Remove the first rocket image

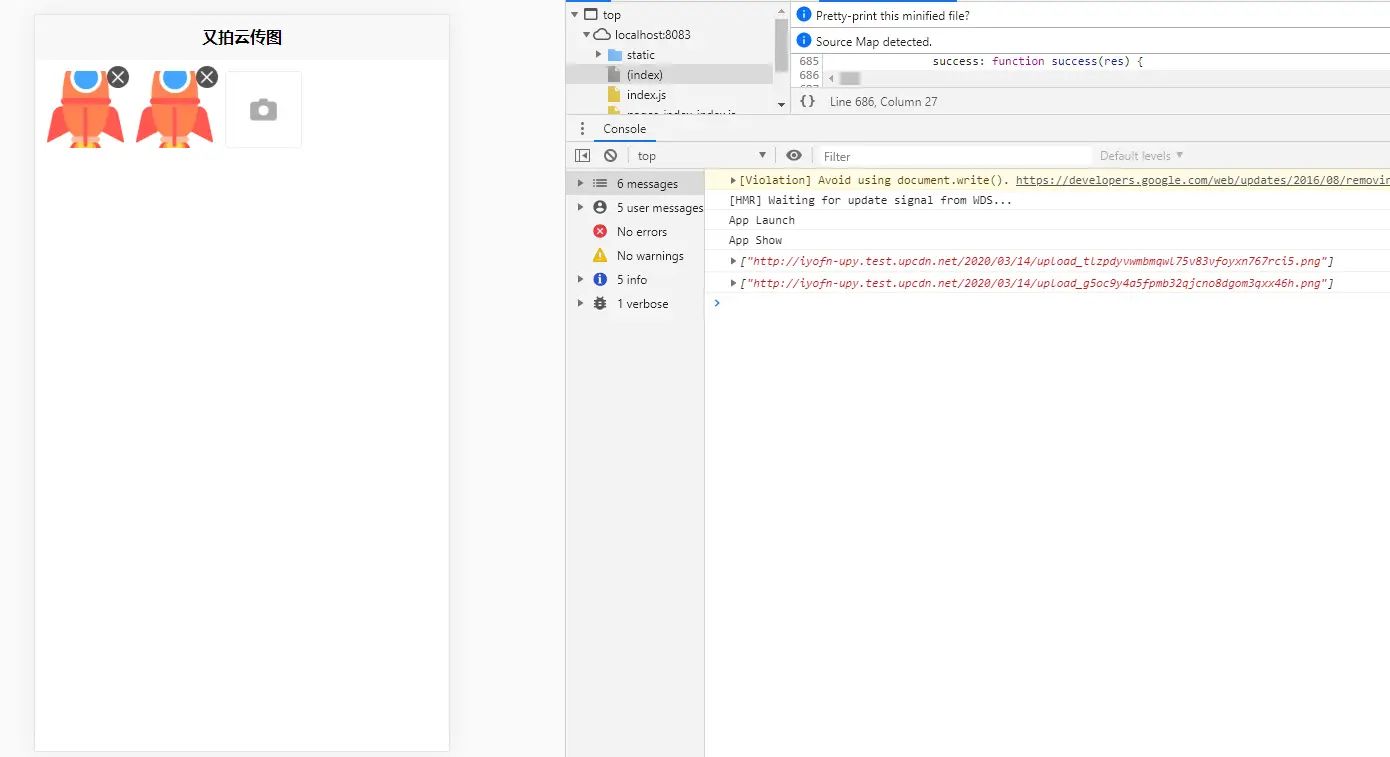118,77
